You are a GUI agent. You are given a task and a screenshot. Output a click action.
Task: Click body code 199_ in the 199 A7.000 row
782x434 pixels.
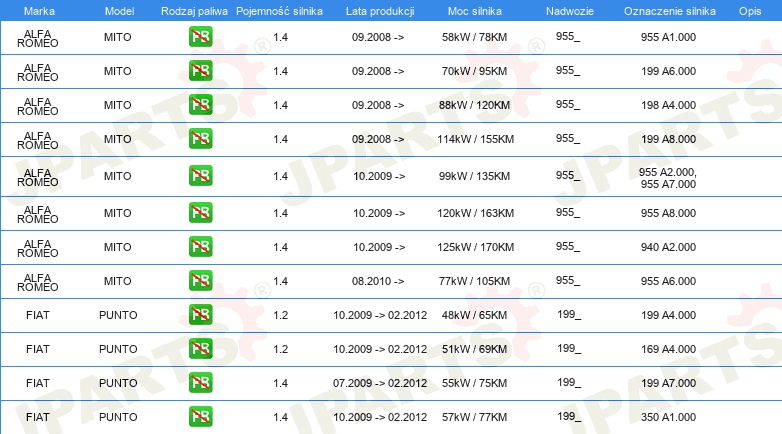point(569,382)
